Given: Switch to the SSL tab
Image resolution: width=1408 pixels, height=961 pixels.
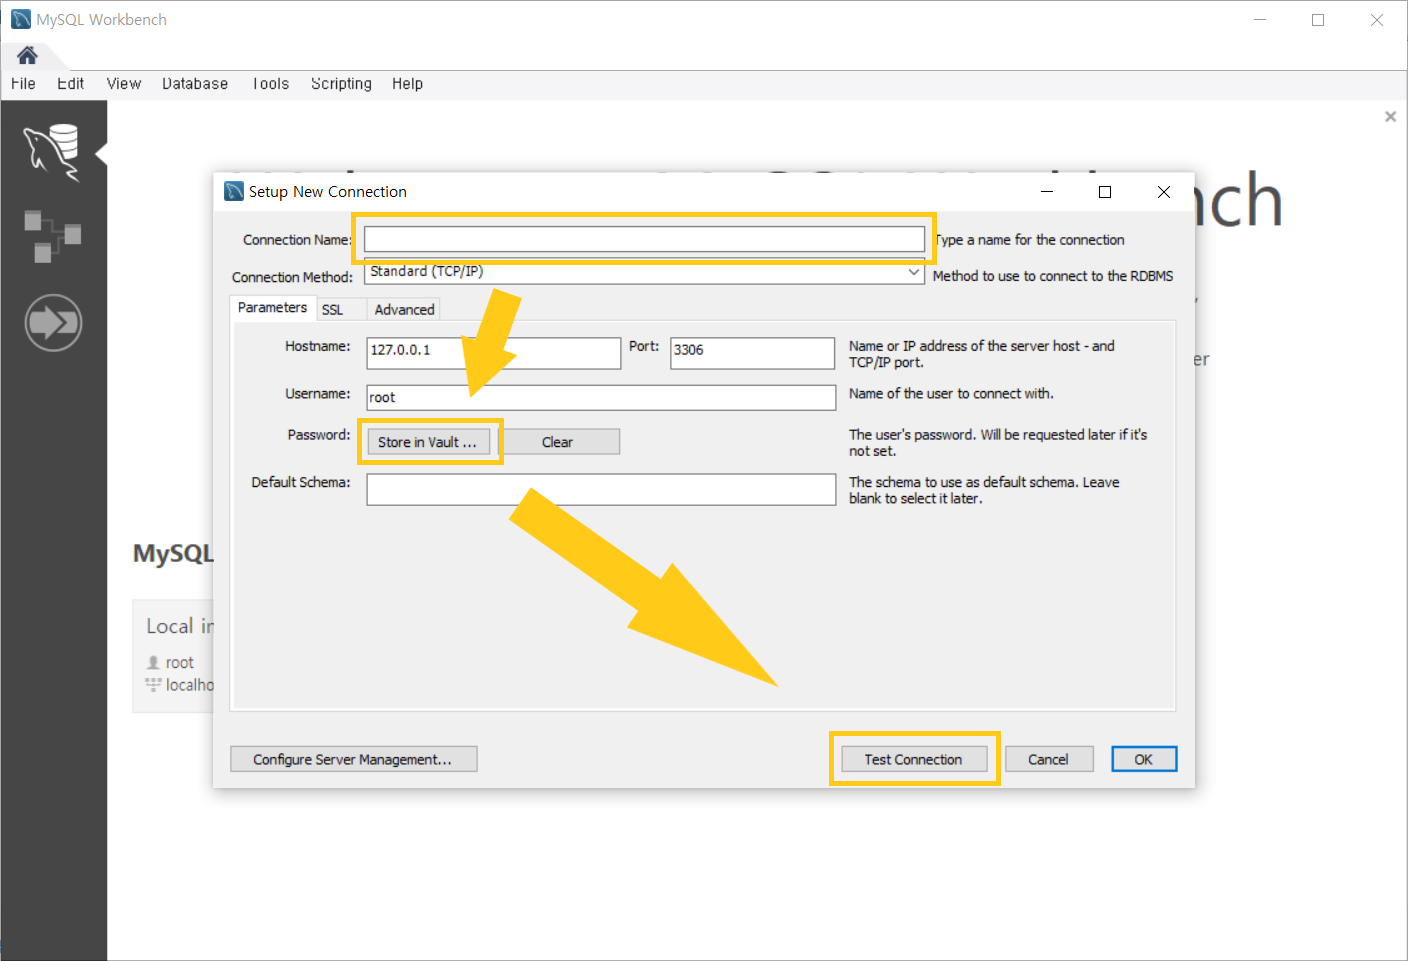Looking at the screenshot, I should (333, 310).
